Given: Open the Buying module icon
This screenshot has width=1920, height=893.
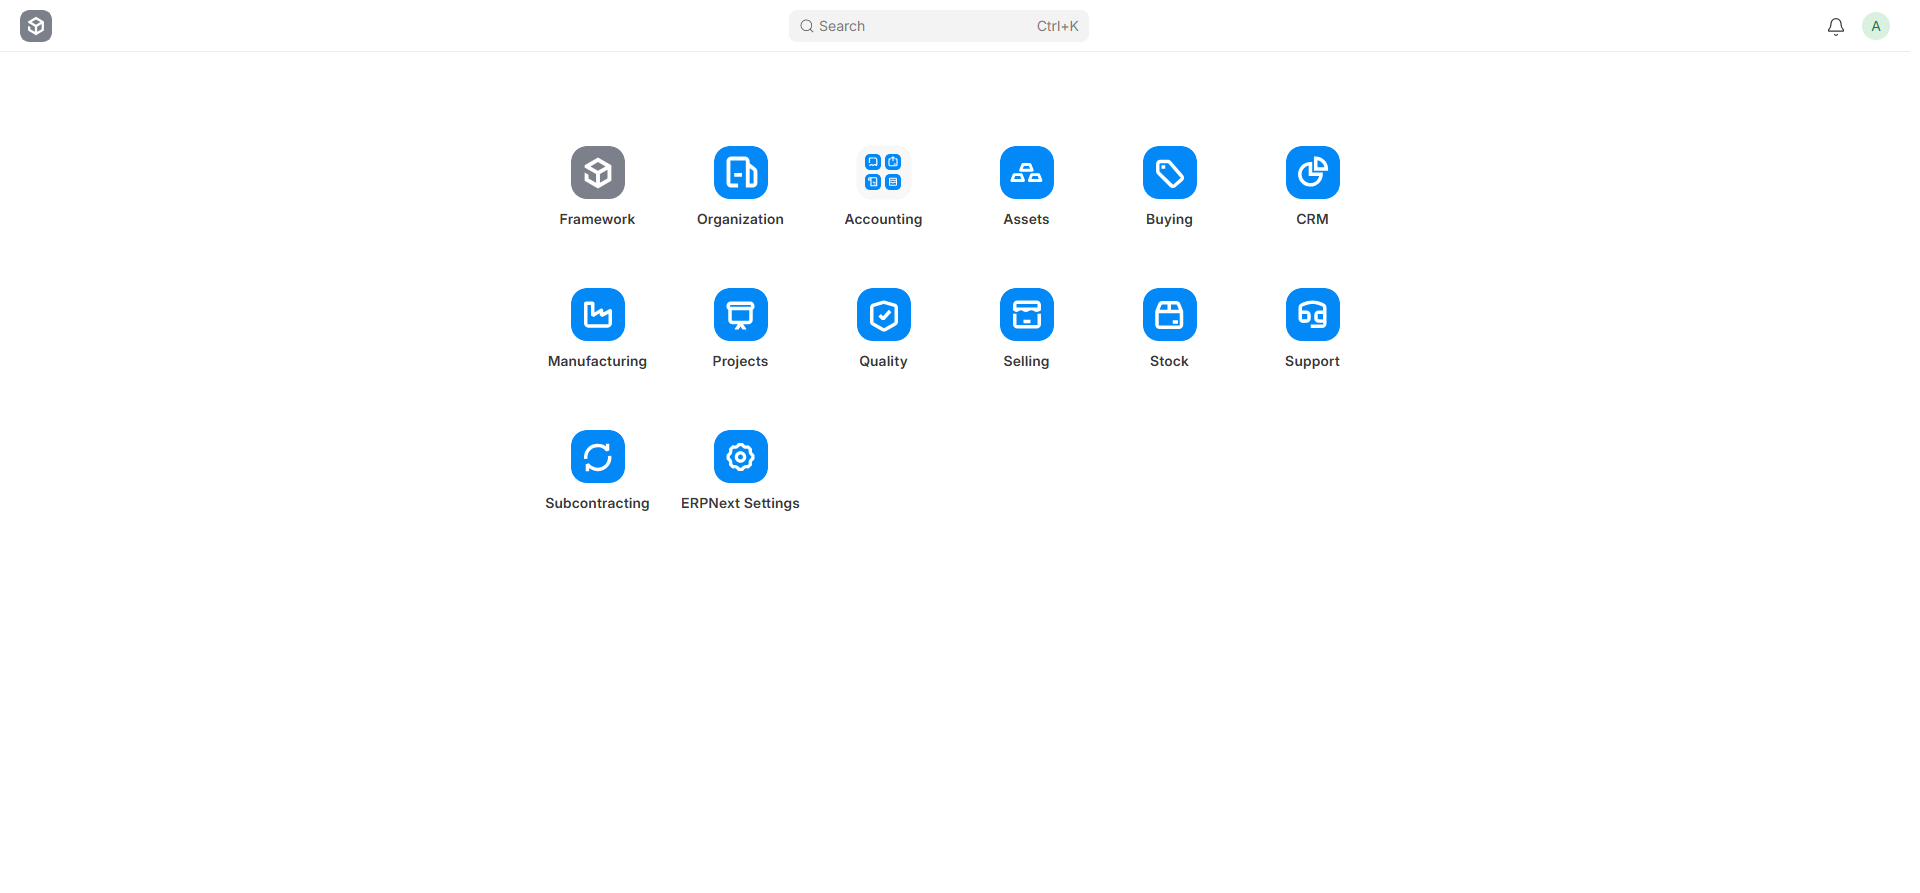Looking at the screenshot, I should 1169,173.
